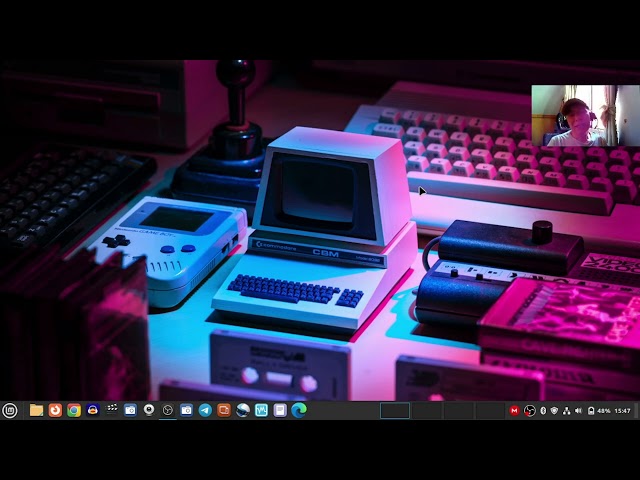Click the battery indicator showing 48%
Screen dimensions: 640x480
[x=599, y=411]
